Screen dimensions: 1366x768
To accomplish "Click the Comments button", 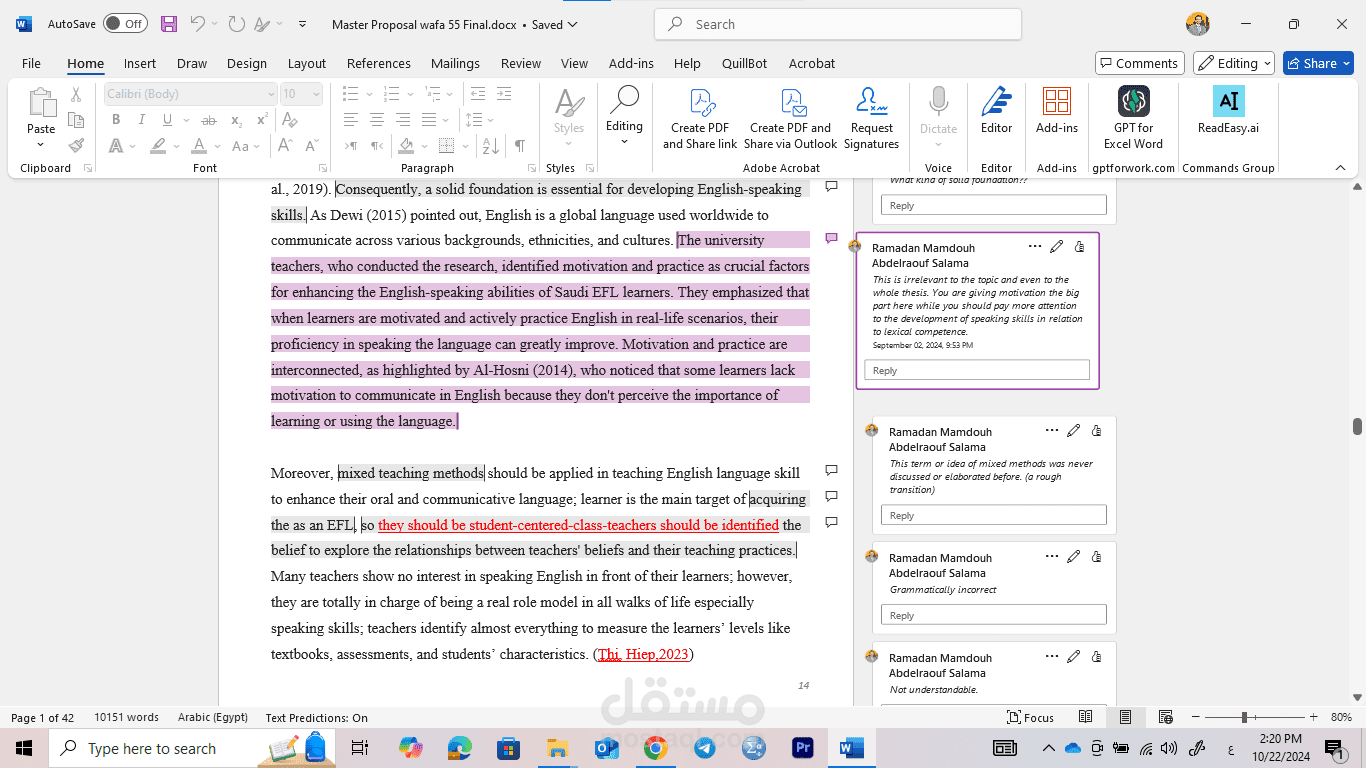I will point(1139,63).
